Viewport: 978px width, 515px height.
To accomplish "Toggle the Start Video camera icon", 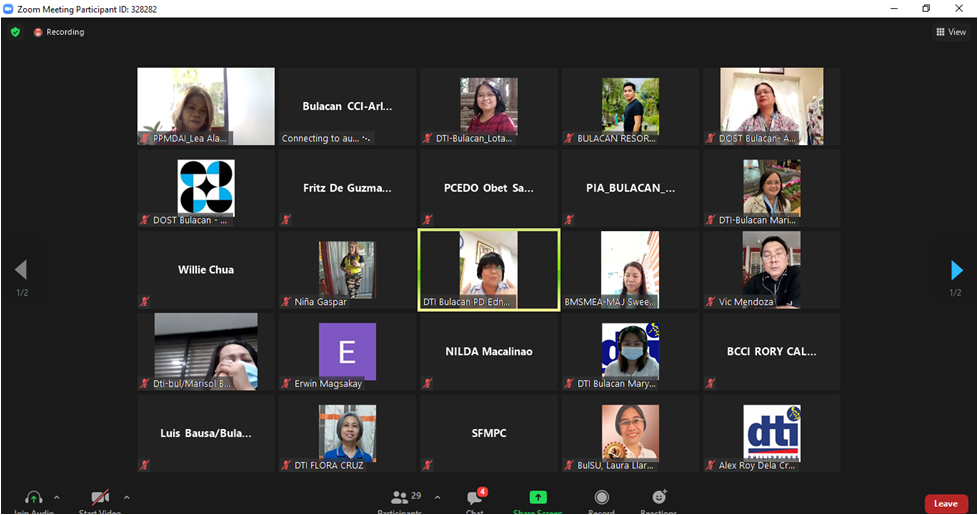I will pyautogui.click(x=100, y=498).
